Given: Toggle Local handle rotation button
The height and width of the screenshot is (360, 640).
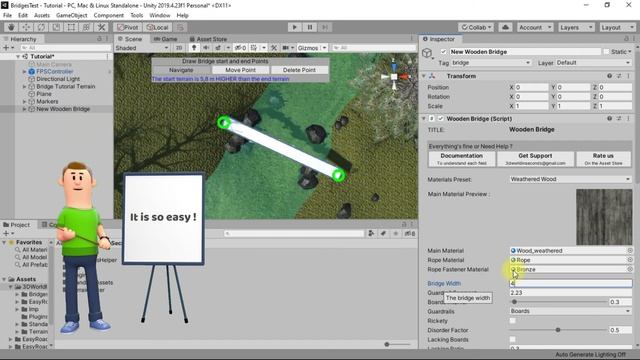Looking at the screenshot, I should 157,27.
